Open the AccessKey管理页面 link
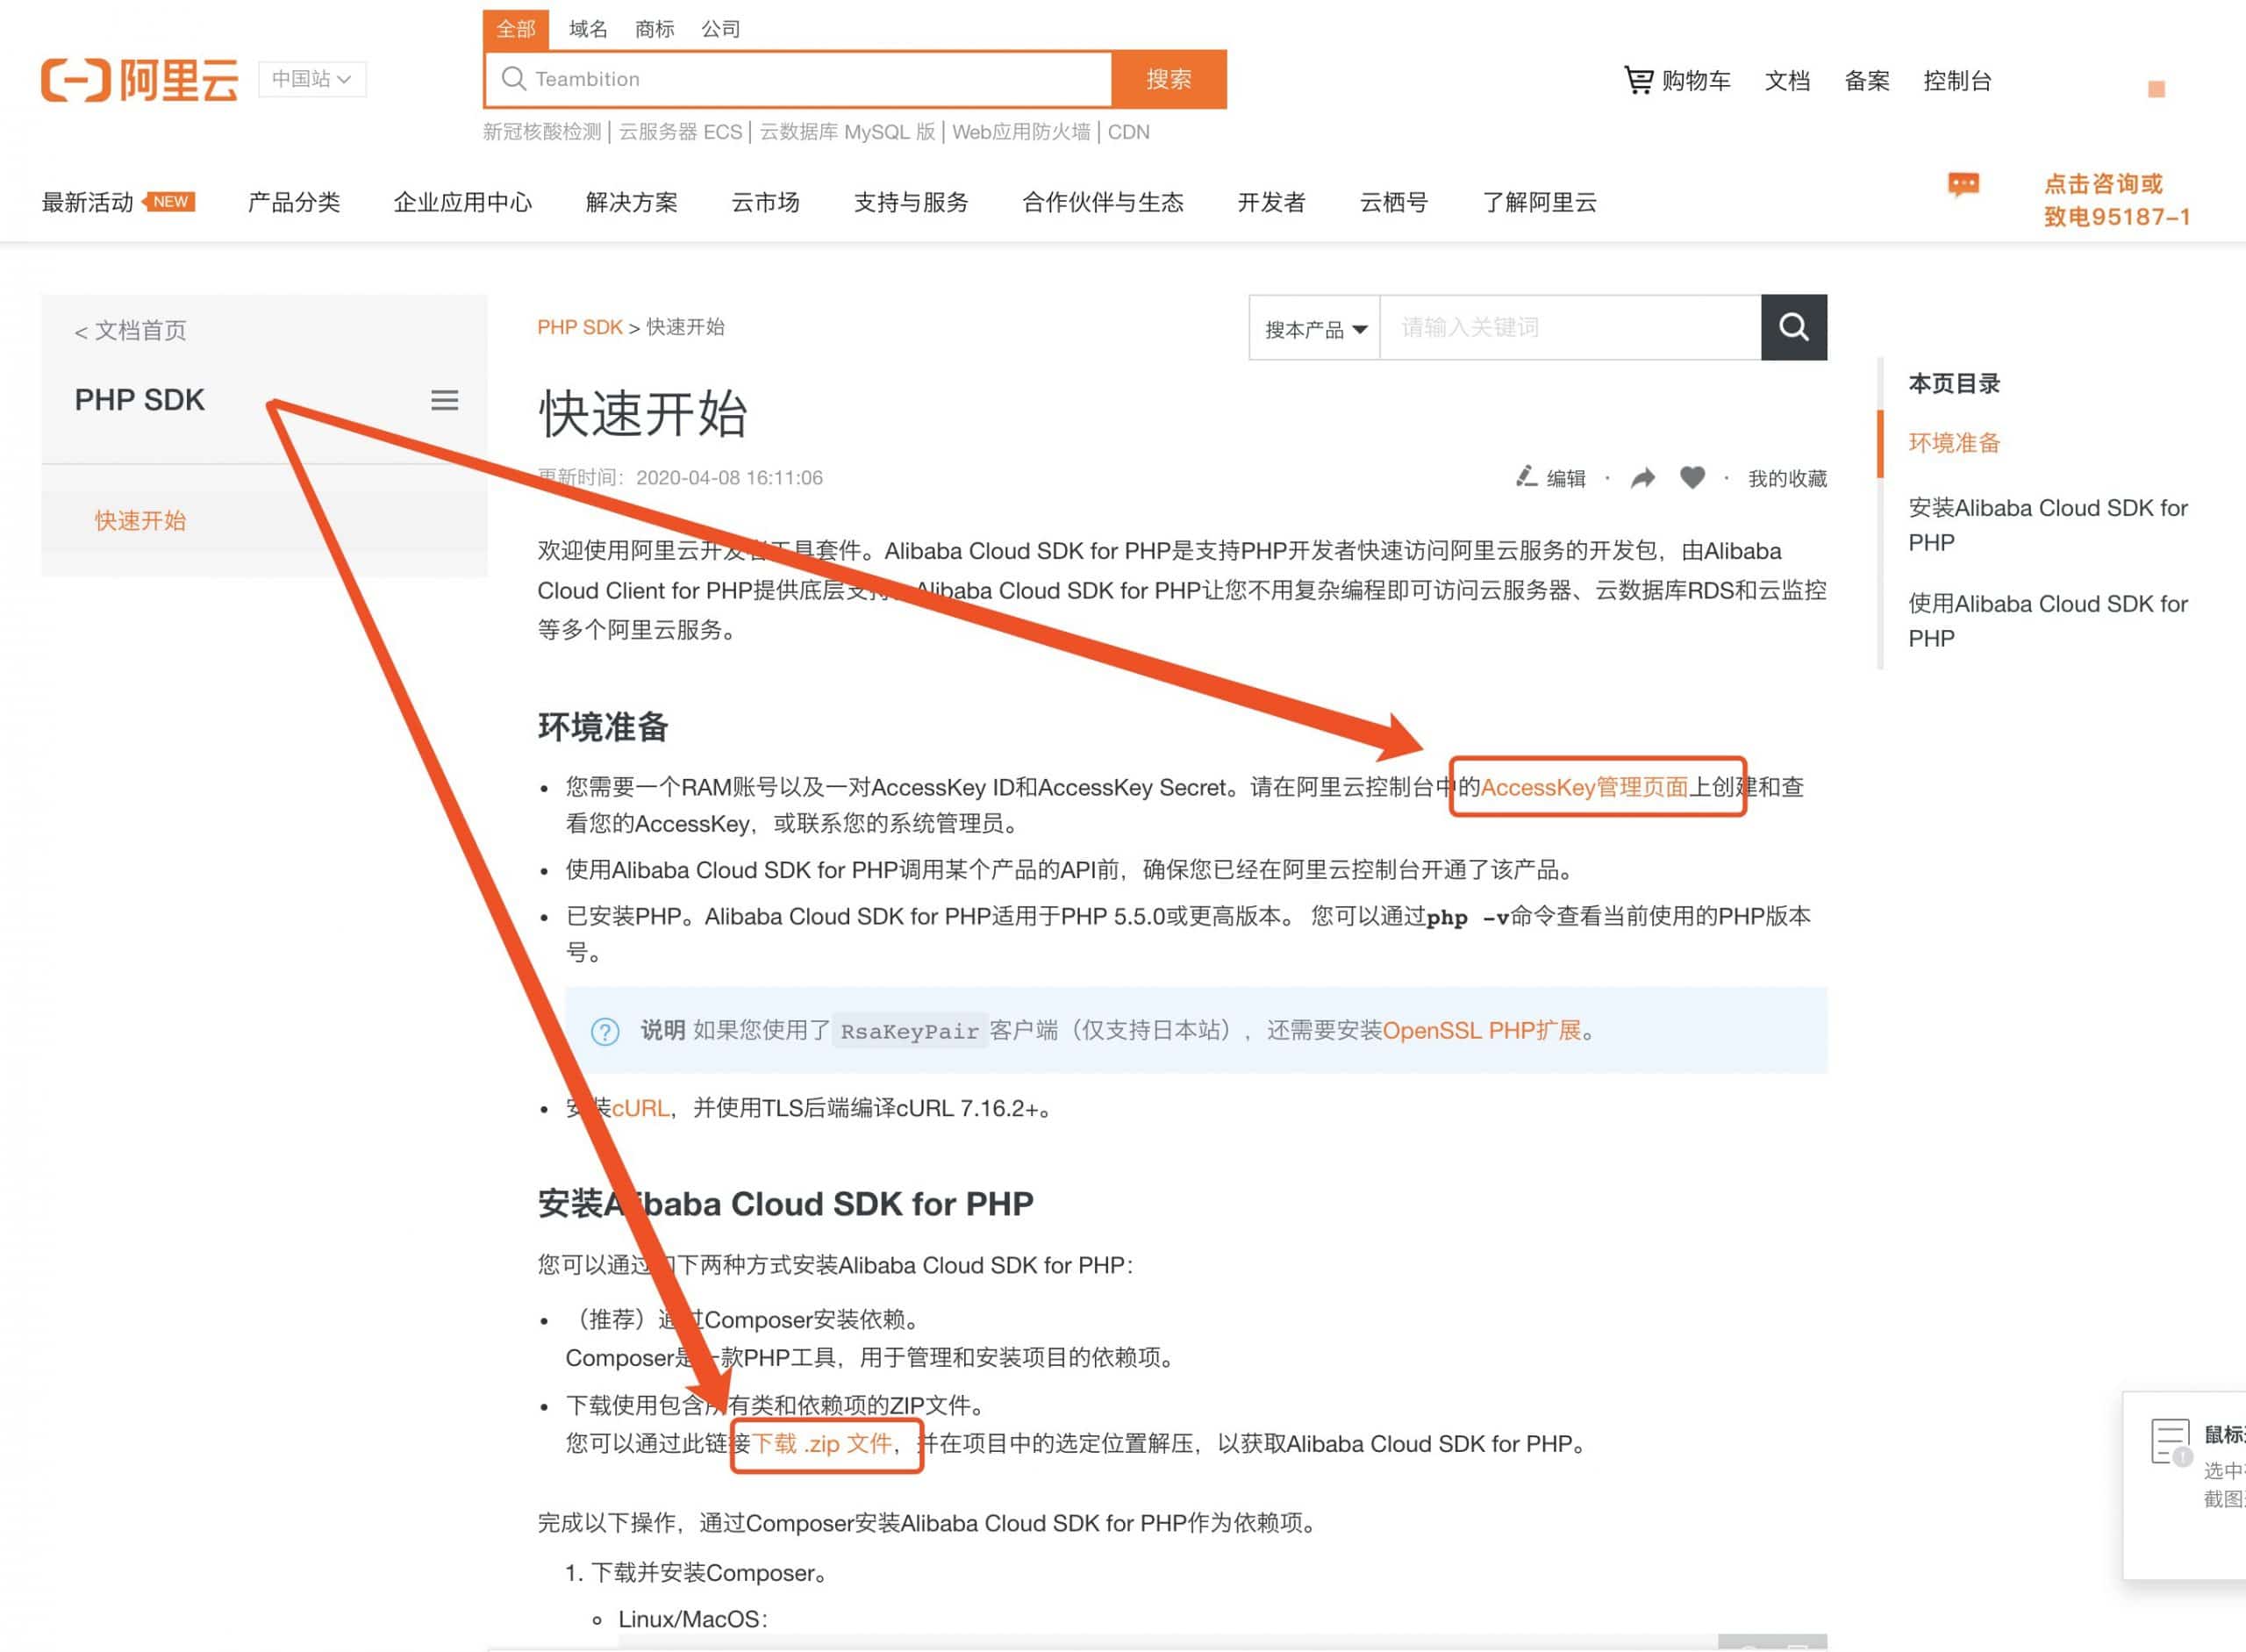Image resolution: width=2246 pixels, height=1652 pixels. tap(1584, 787)
